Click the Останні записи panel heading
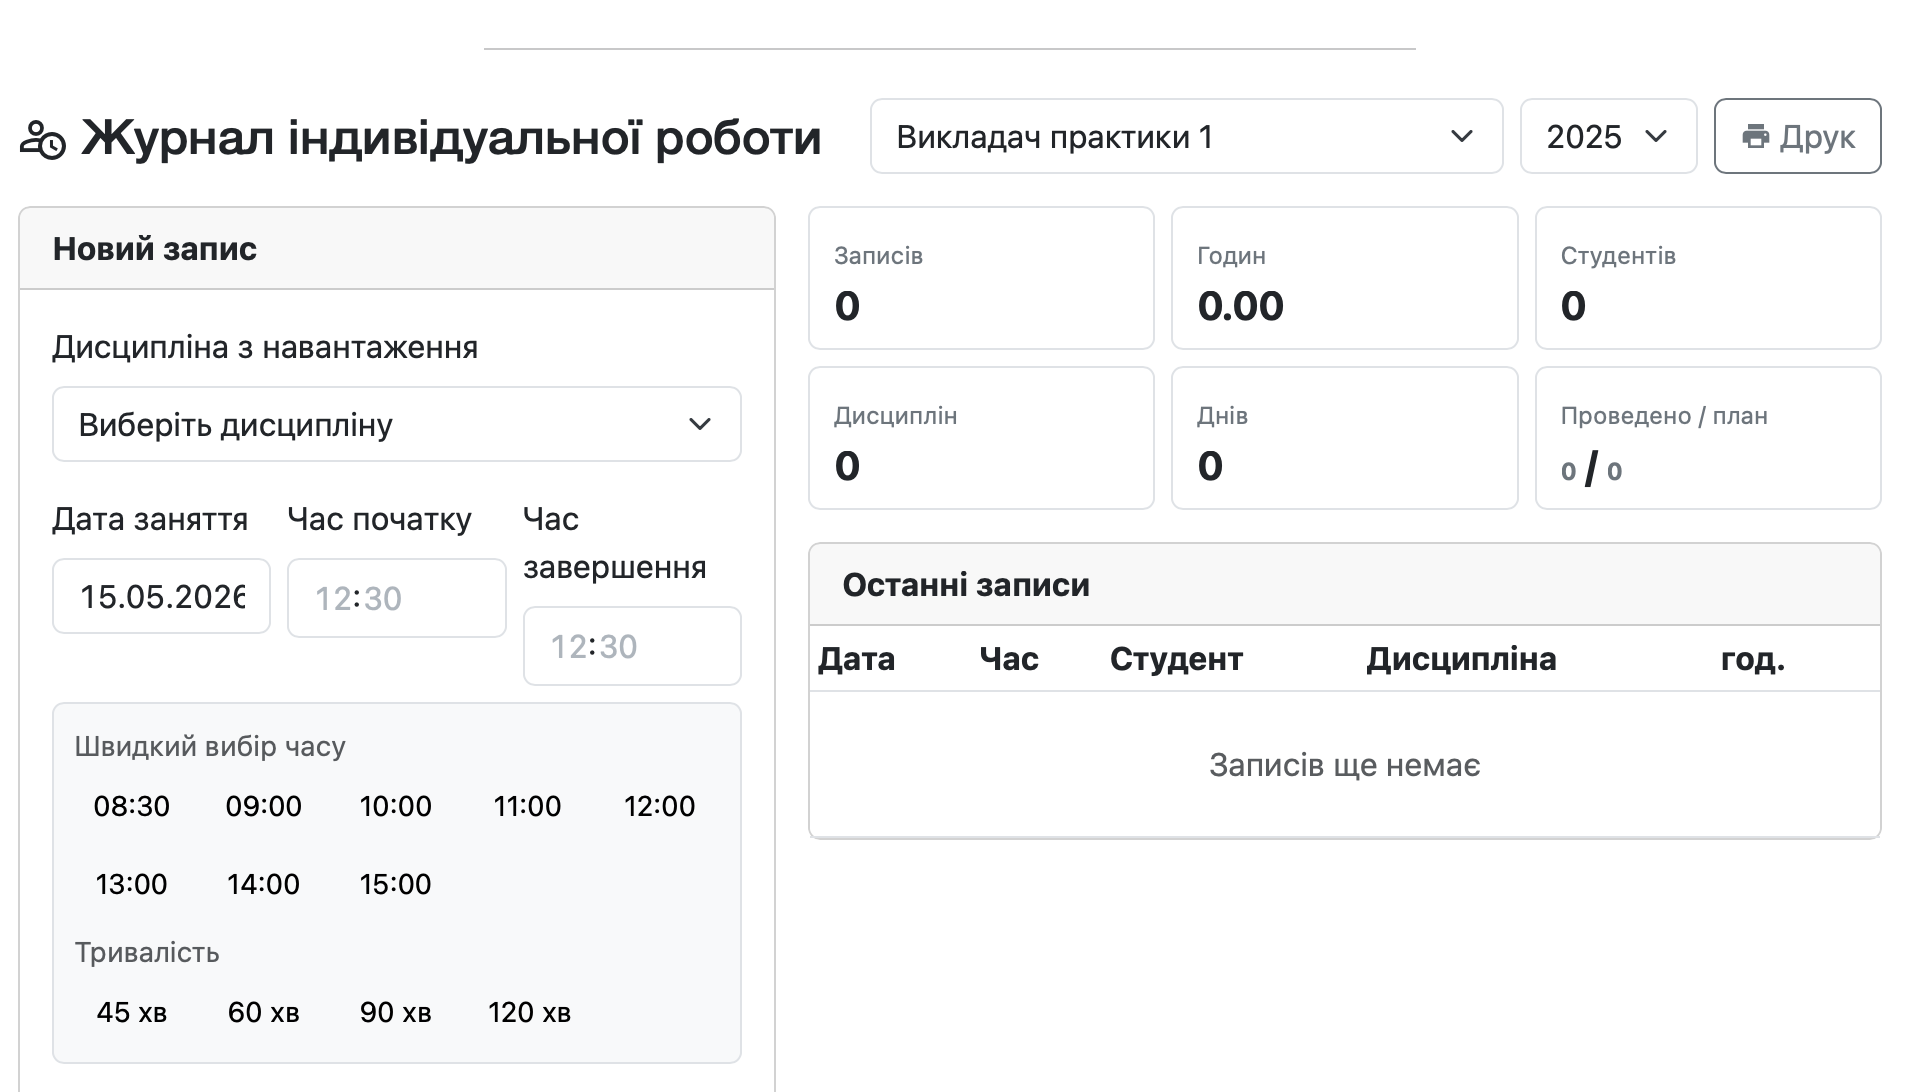 (x=966, y=585)
